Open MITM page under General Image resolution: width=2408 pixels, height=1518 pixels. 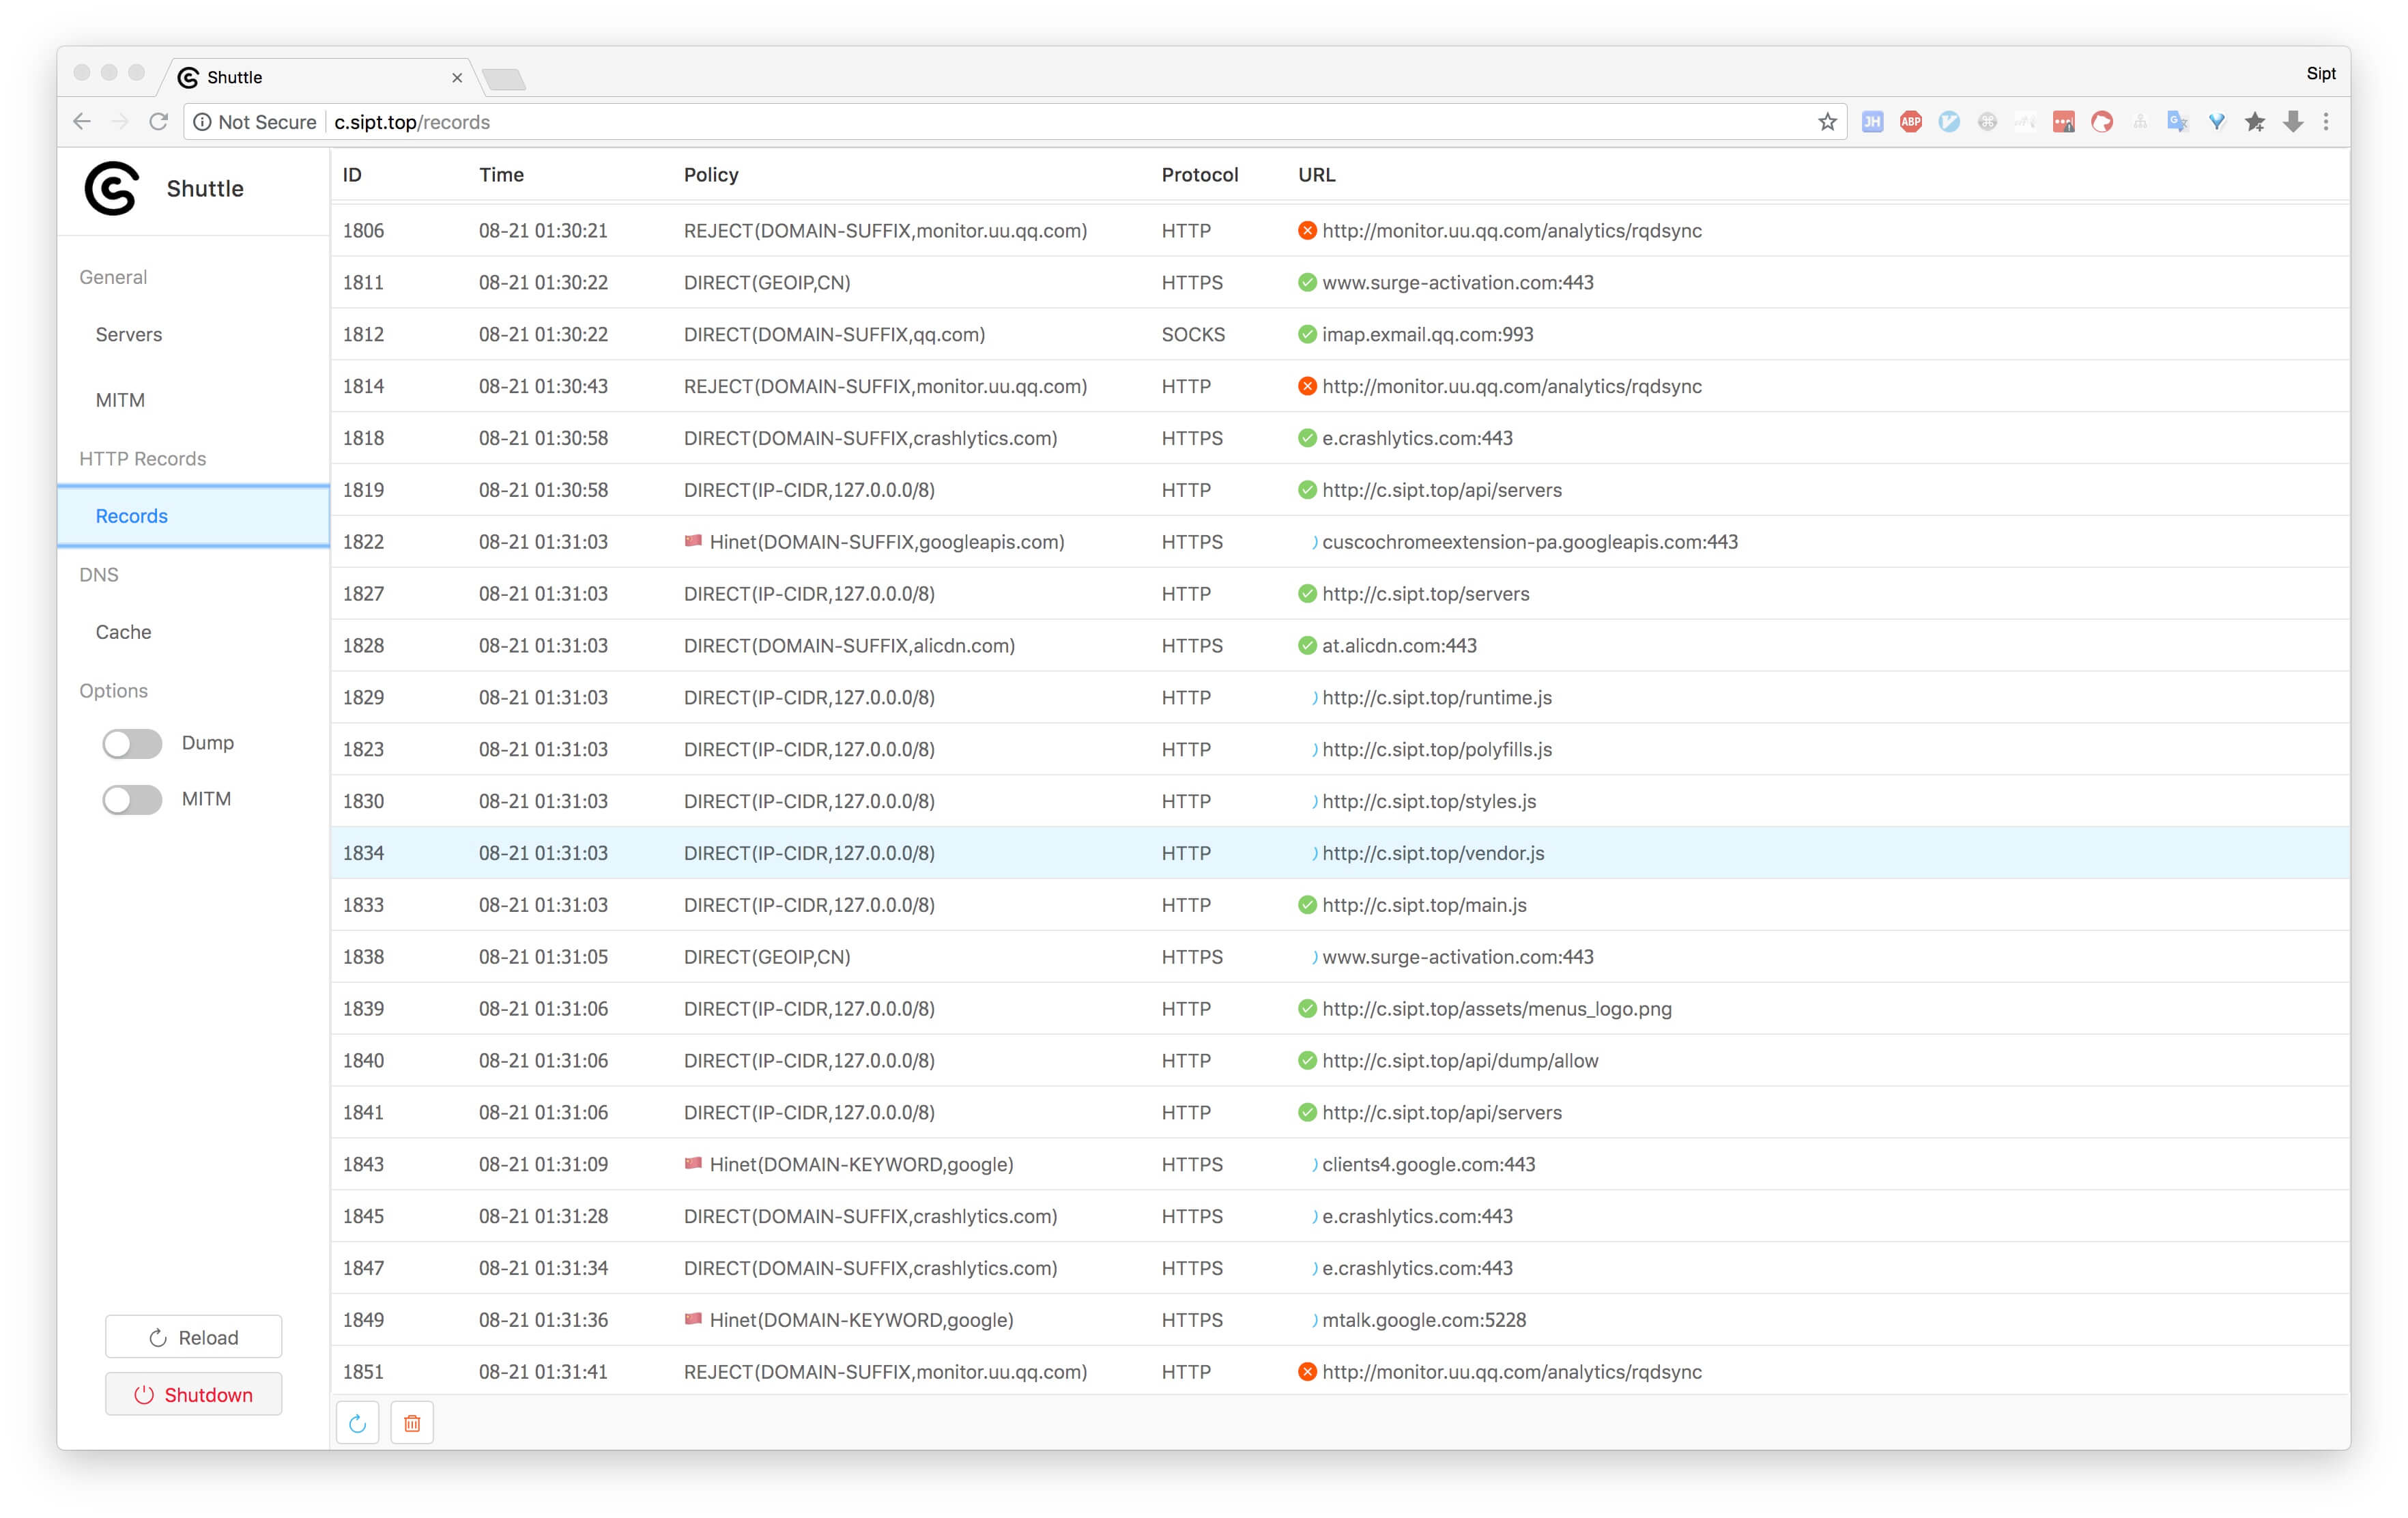[x=120, y=400]
